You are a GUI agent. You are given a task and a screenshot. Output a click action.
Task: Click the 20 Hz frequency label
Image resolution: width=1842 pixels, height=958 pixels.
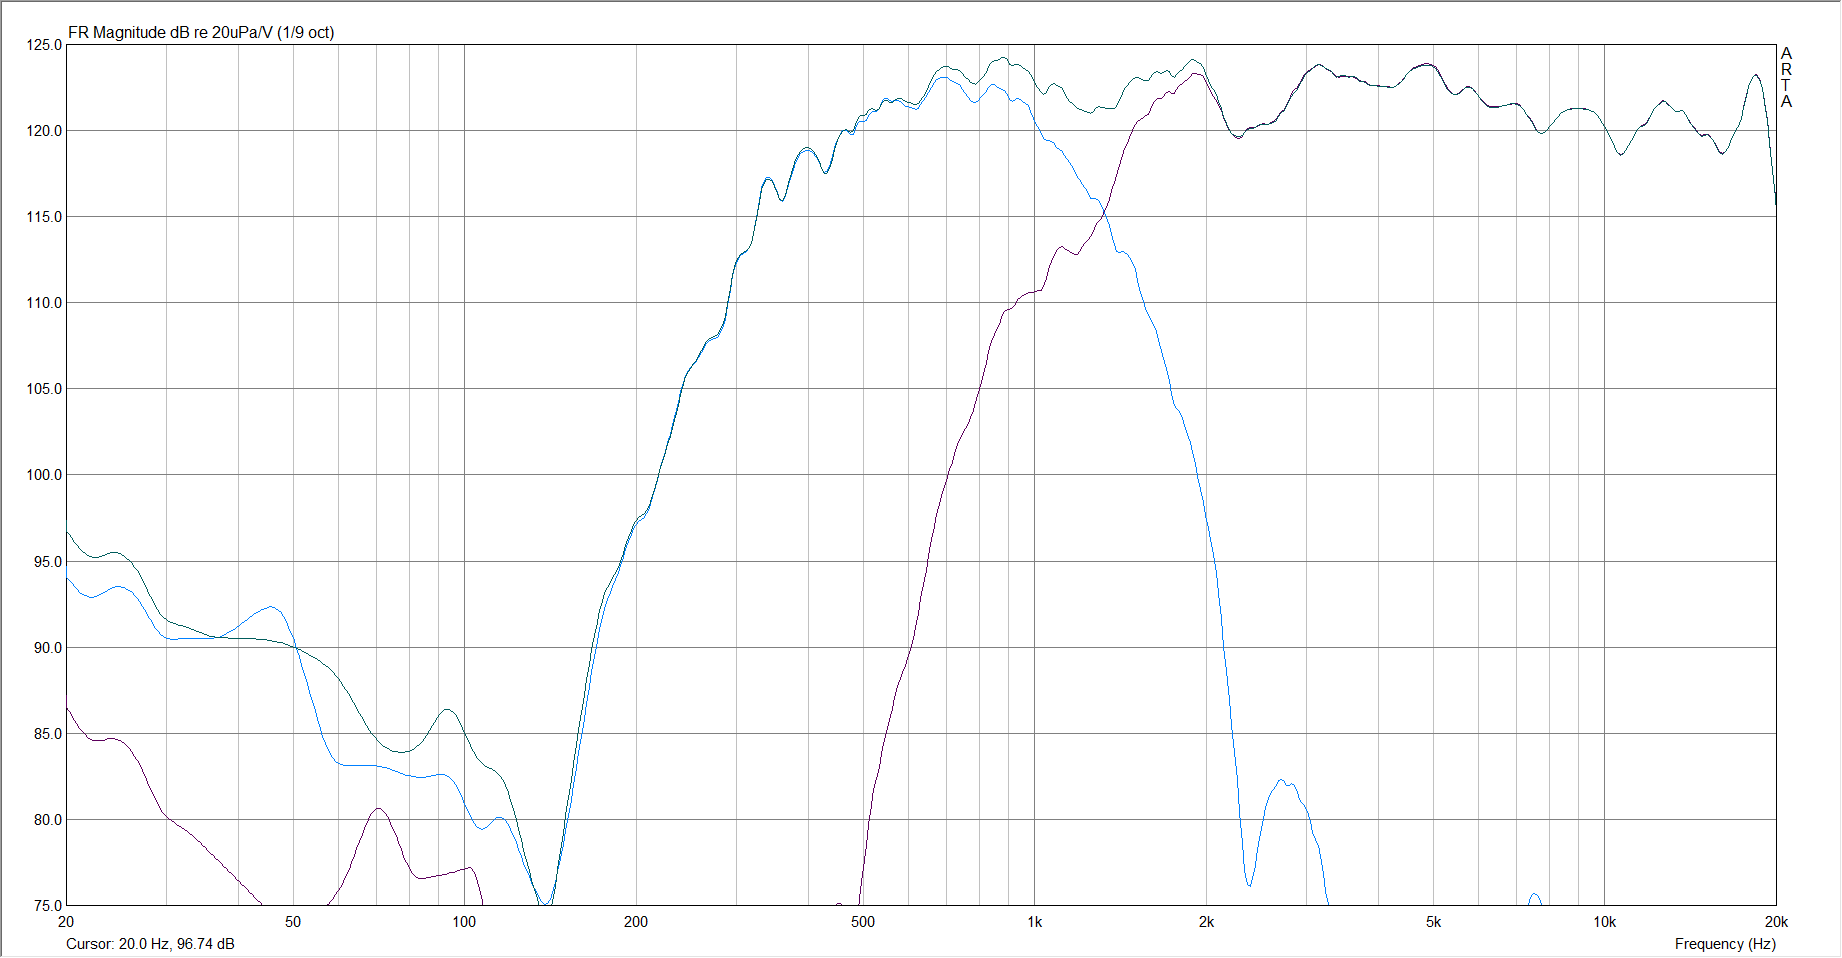[66, 922]
